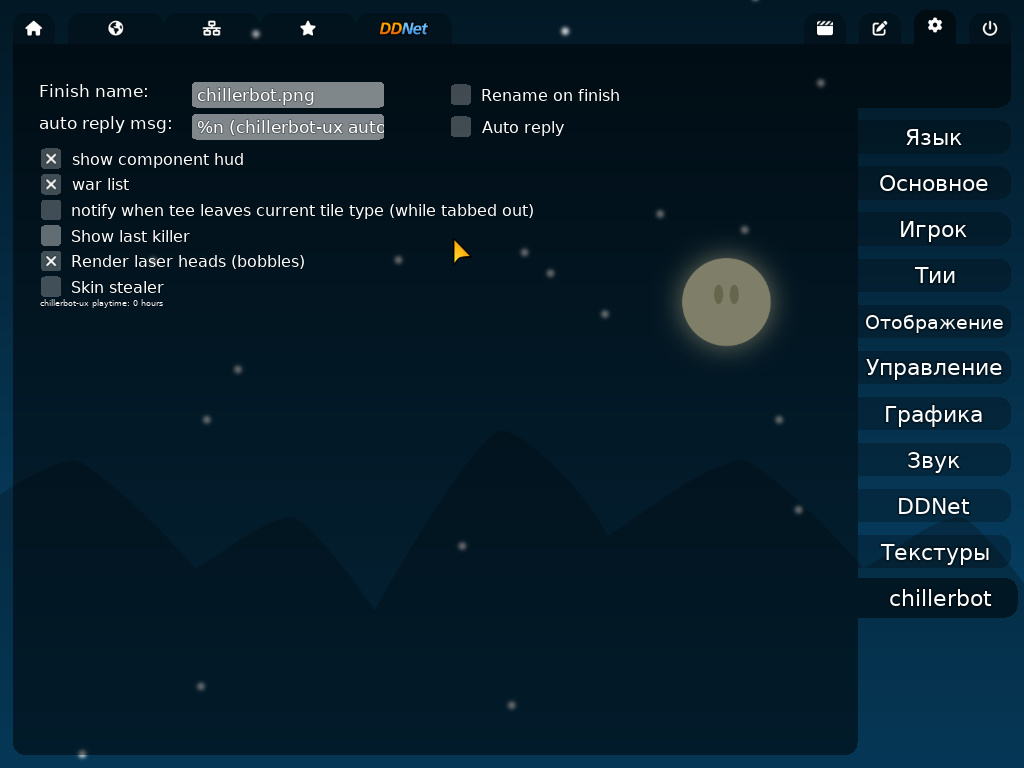
Task: Disable Render laser heads (bobbles)
Action: [x=51, y=261]
